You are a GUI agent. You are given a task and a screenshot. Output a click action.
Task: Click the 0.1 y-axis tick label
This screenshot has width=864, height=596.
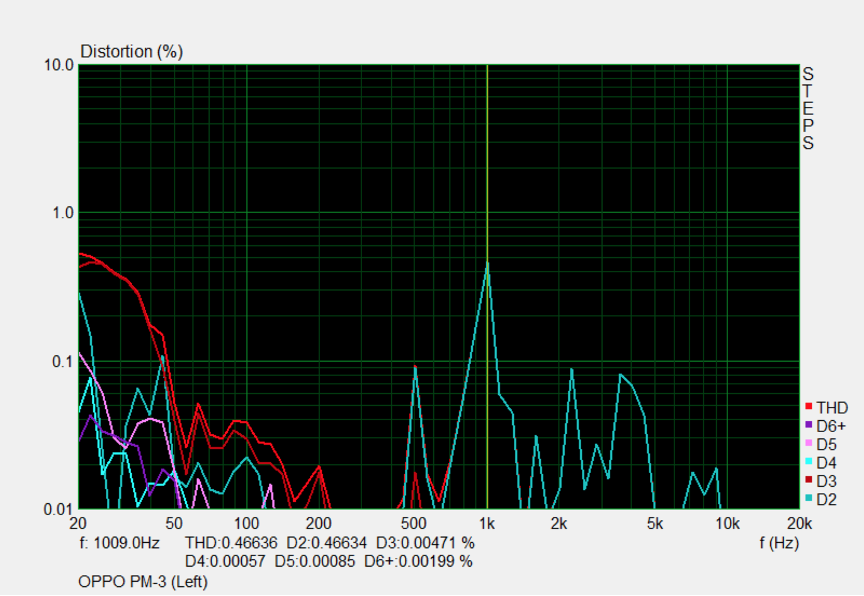coord(63,361)
